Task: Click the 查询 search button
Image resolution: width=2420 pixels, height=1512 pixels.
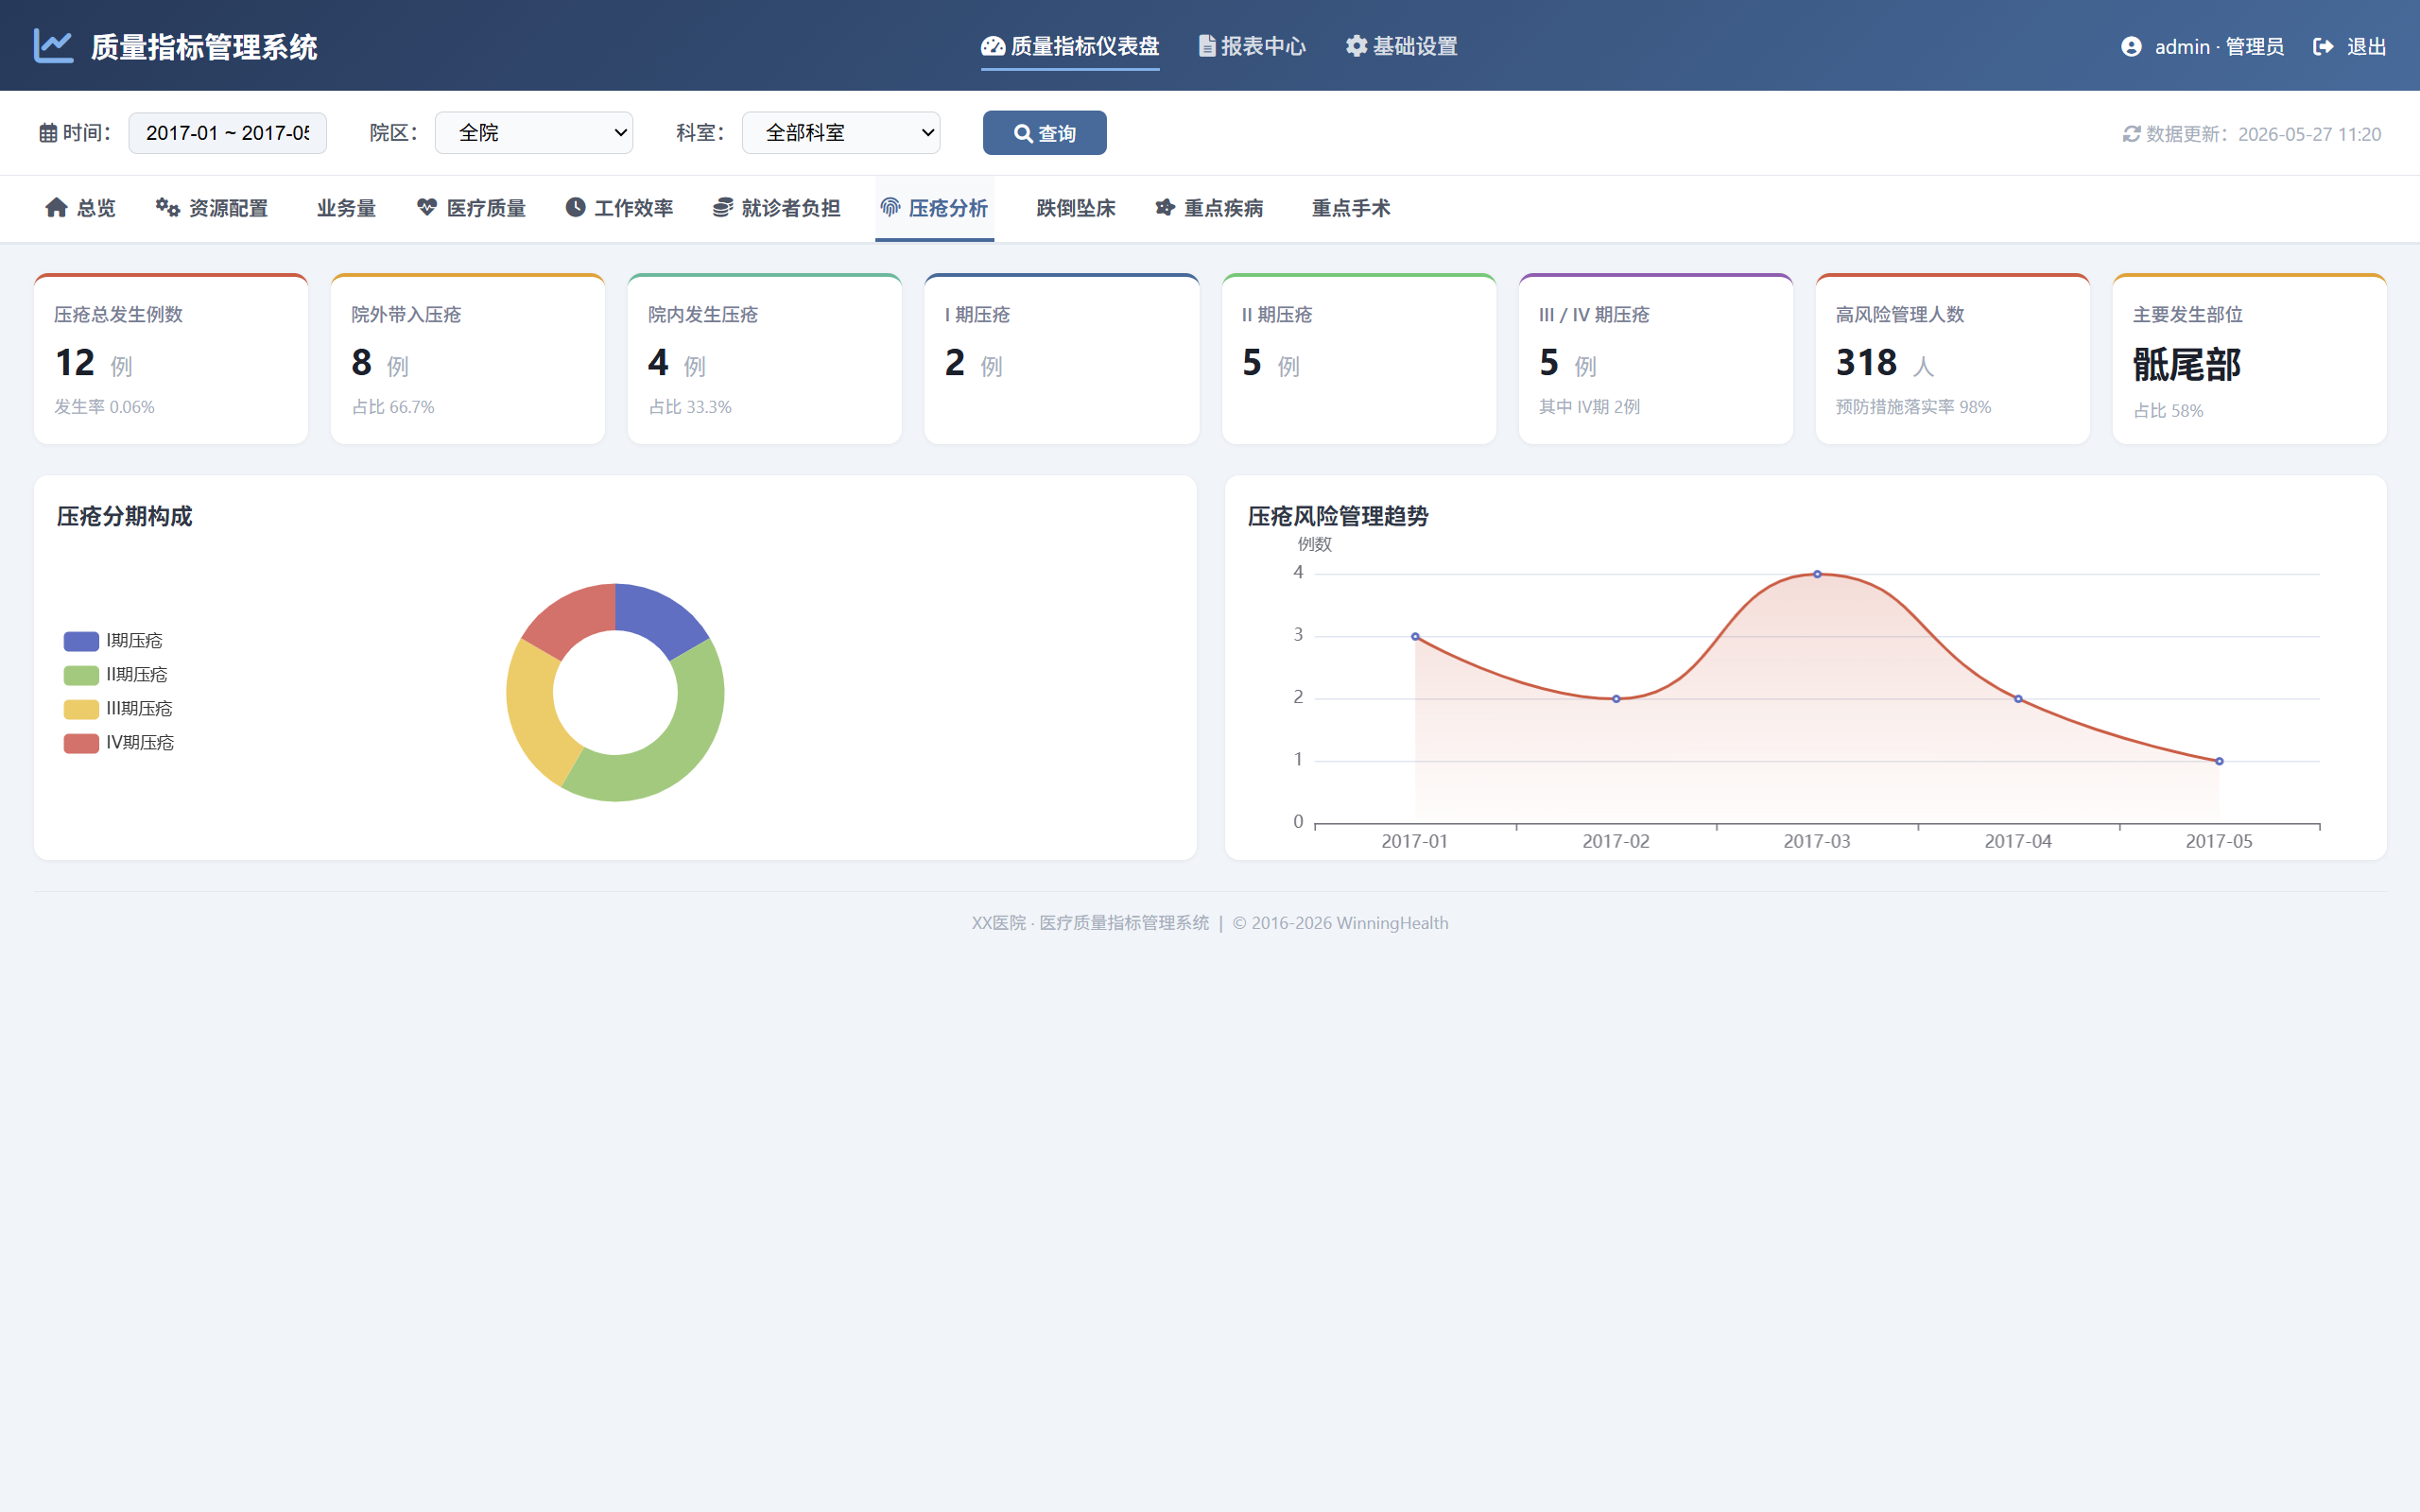Action: coord(1044,133)
